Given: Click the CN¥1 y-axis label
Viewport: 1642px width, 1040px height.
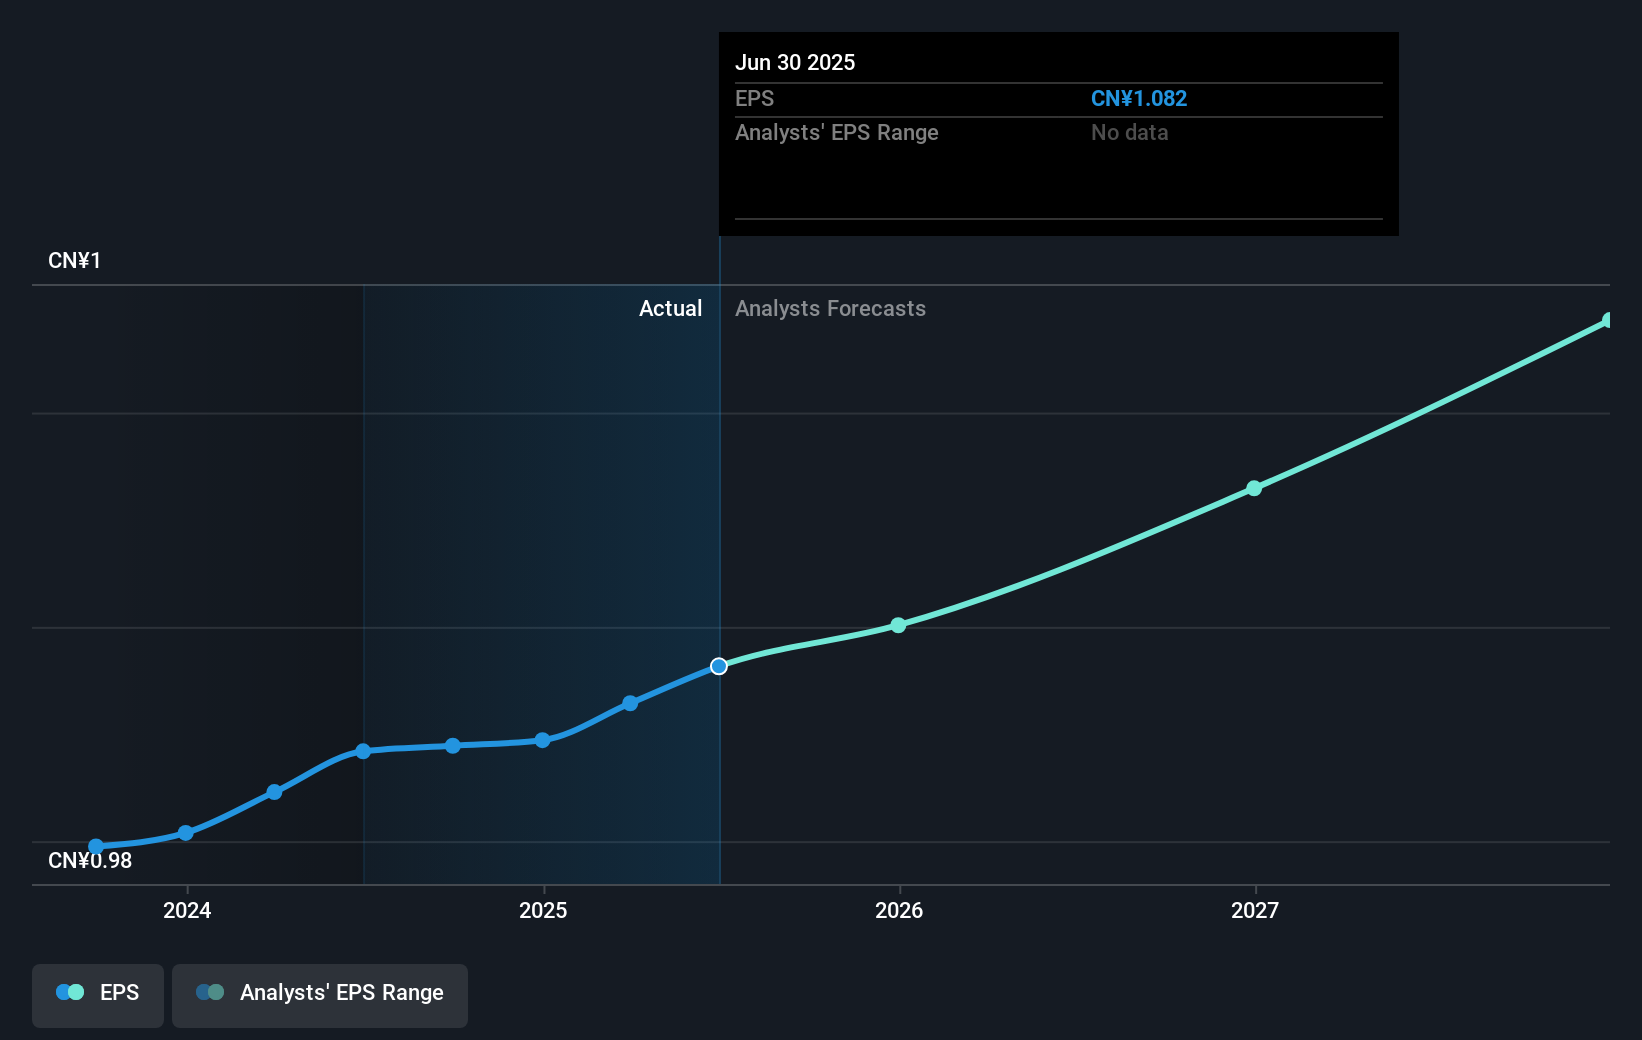Looking at the screenshot, I should click(x=74, y=261).
